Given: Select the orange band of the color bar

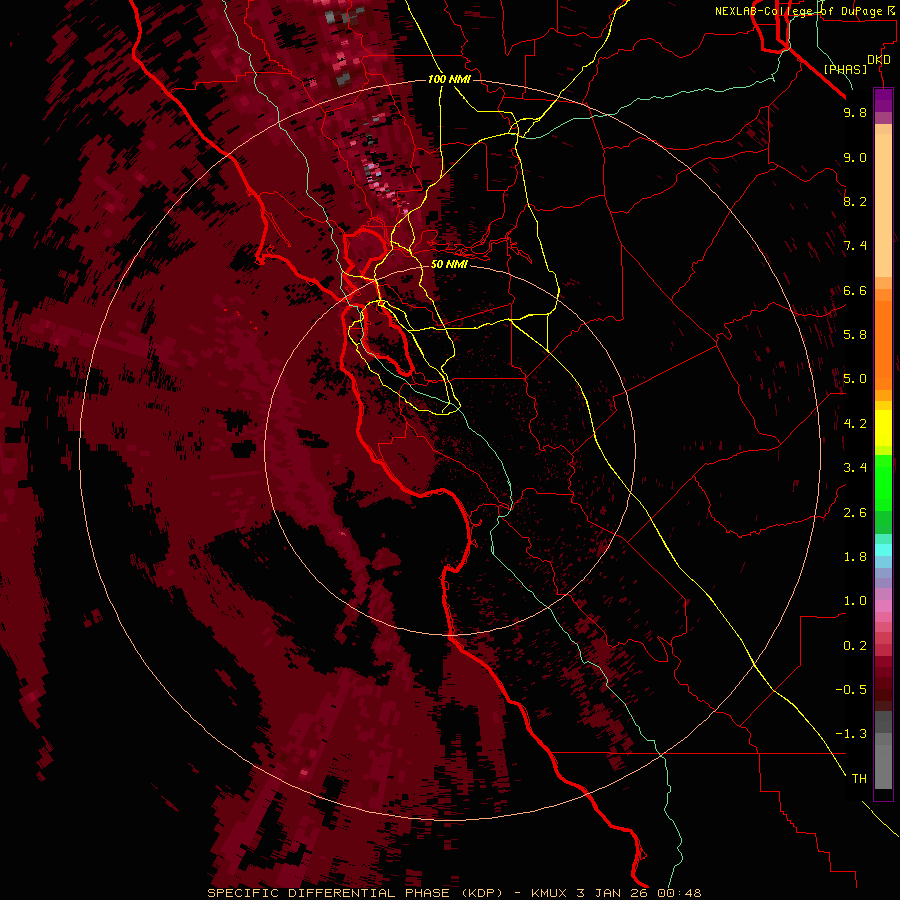Looking at the screenshot, I should 883,344.
